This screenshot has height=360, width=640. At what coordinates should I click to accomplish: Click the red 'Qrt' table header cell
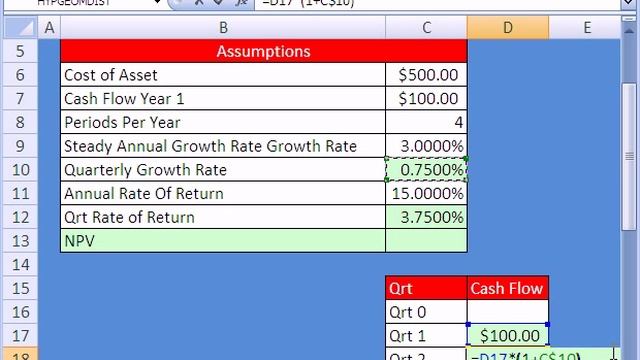tap(426, 288)
